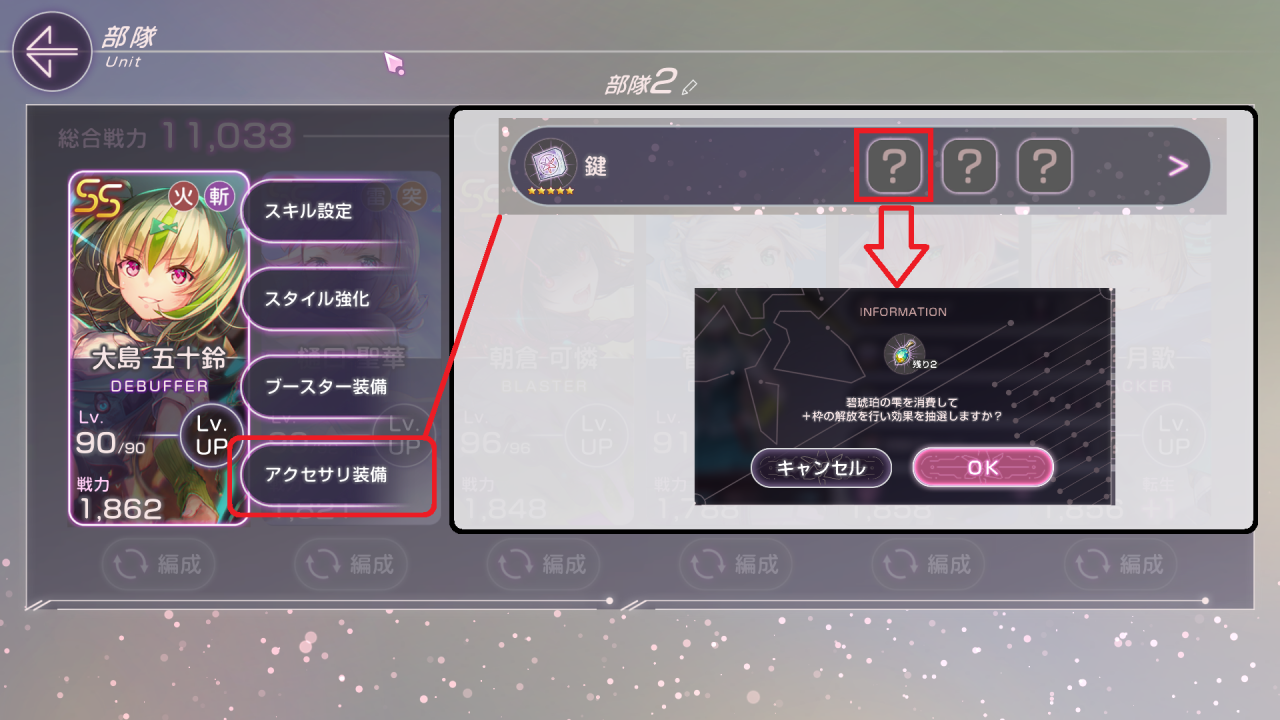The image size is (1280, 720).
Task: Select the third question mark slot
Action: 1044,165
